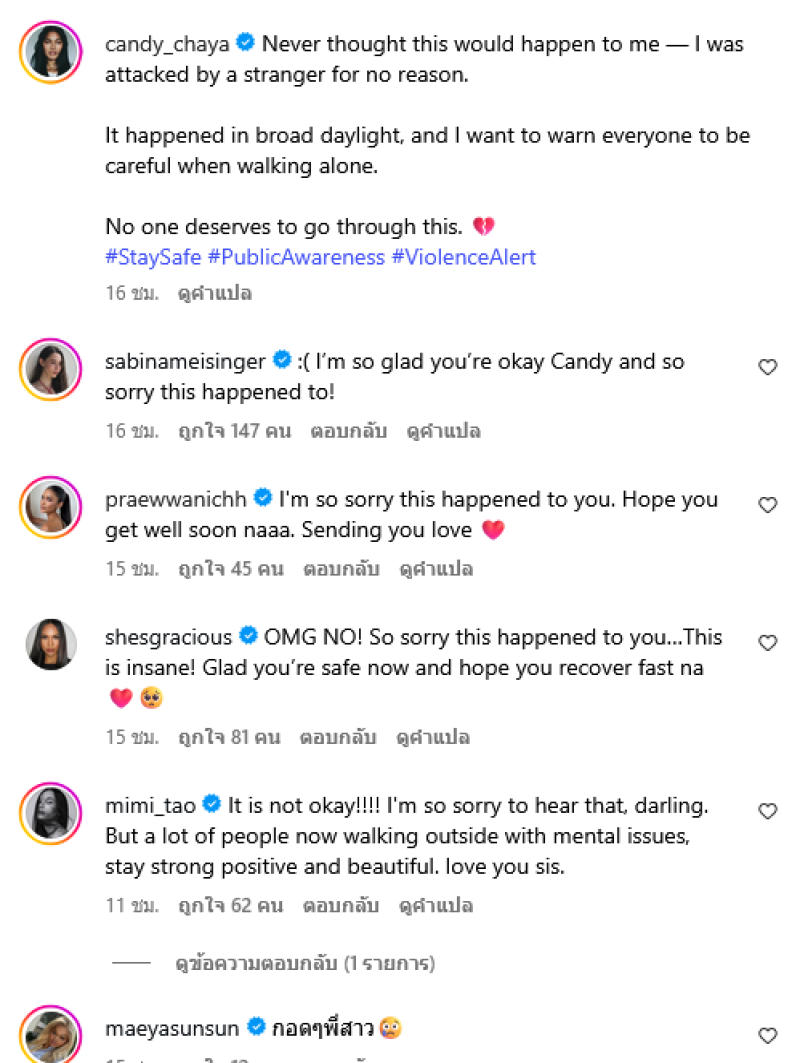
Task: Heart the maeyasunsun comment
Action: click(x=768, y=1035)
